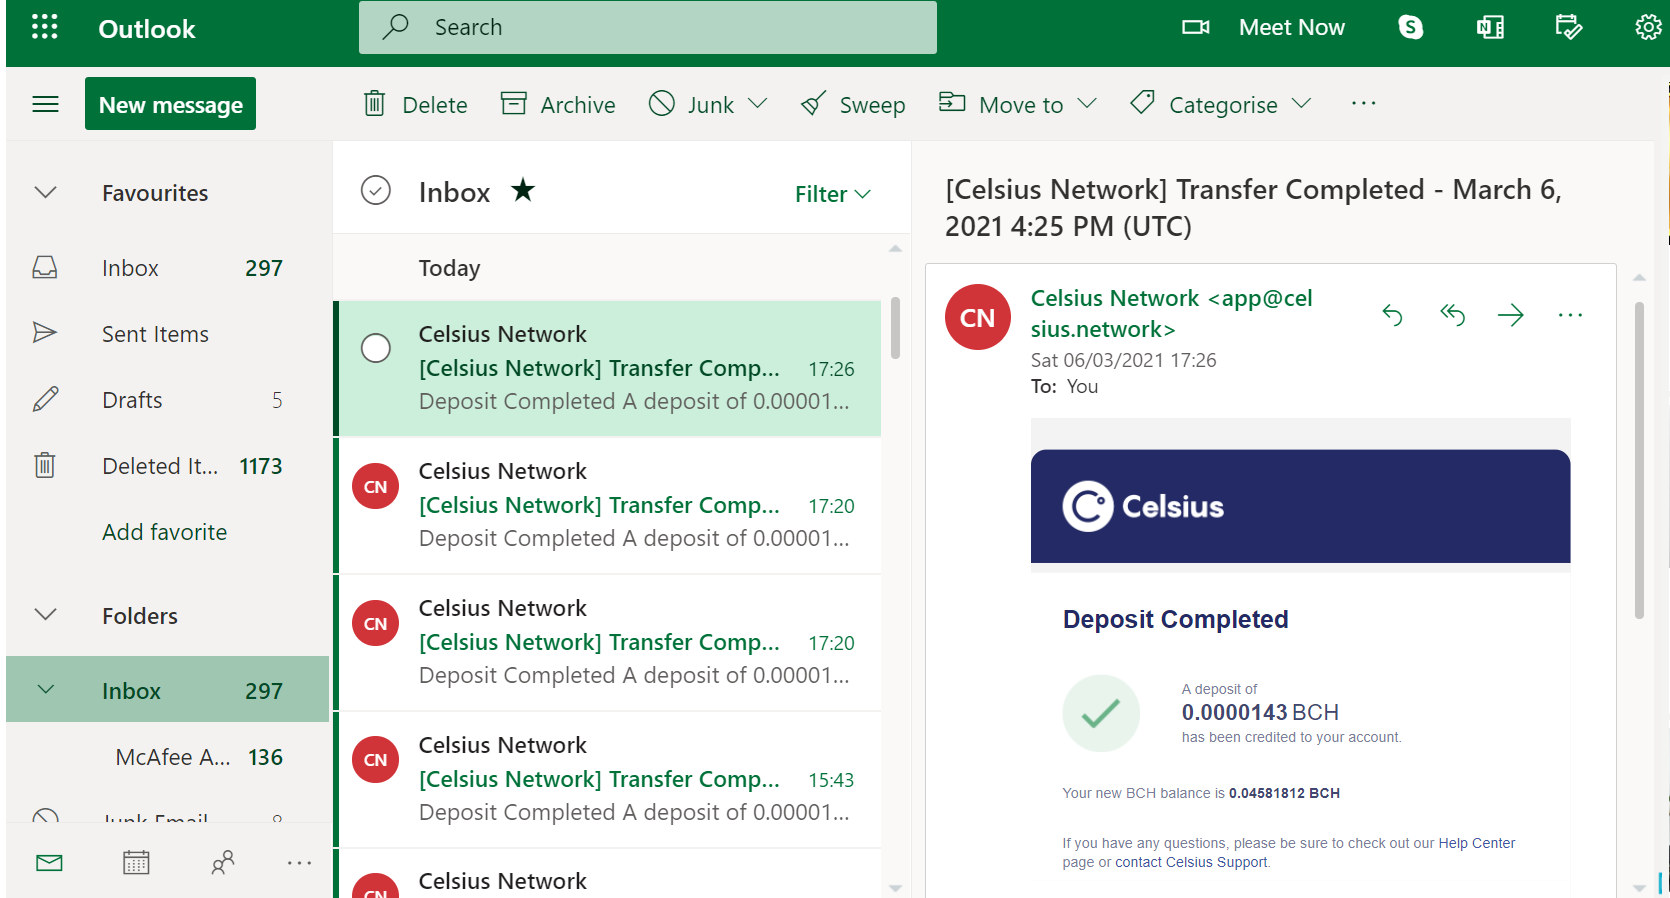Show more toolbar commands ellipsis

[x=1363, y=103]
